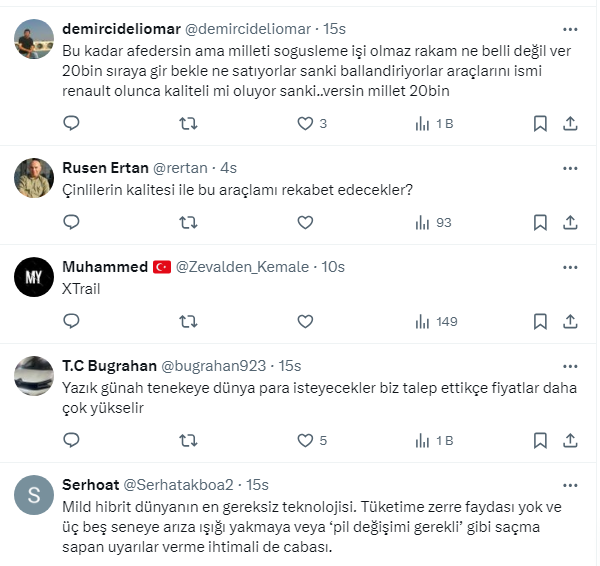Open more options on Muhammed's tweet

(570, 267)
